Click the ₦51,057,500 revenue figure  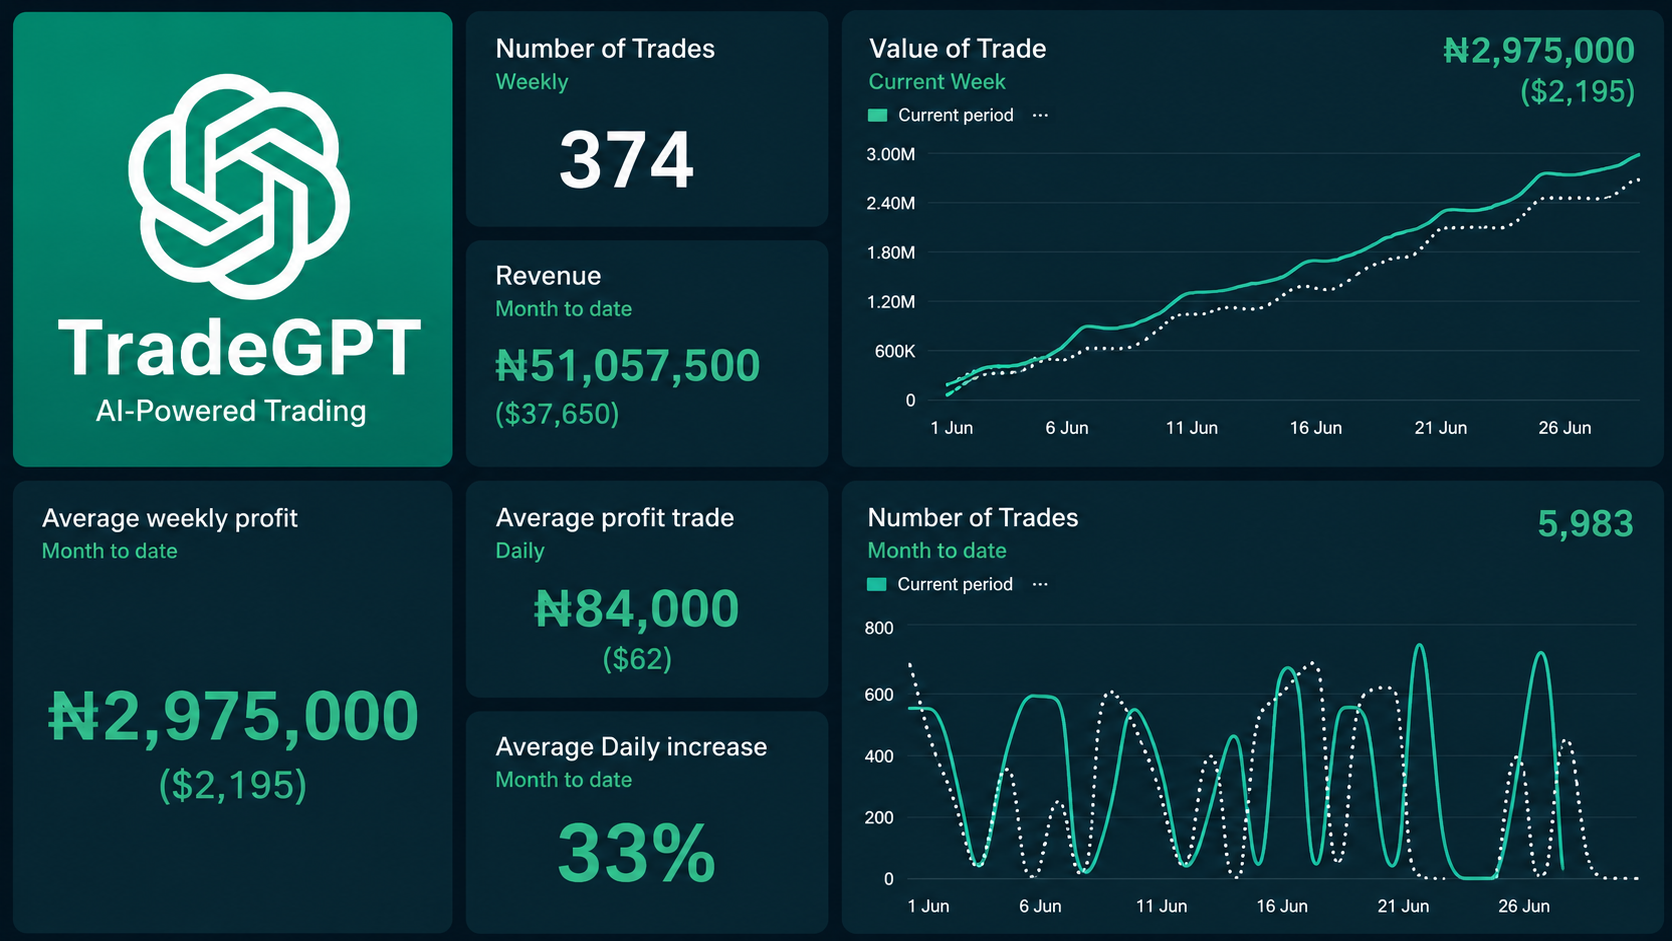(628, 365)
